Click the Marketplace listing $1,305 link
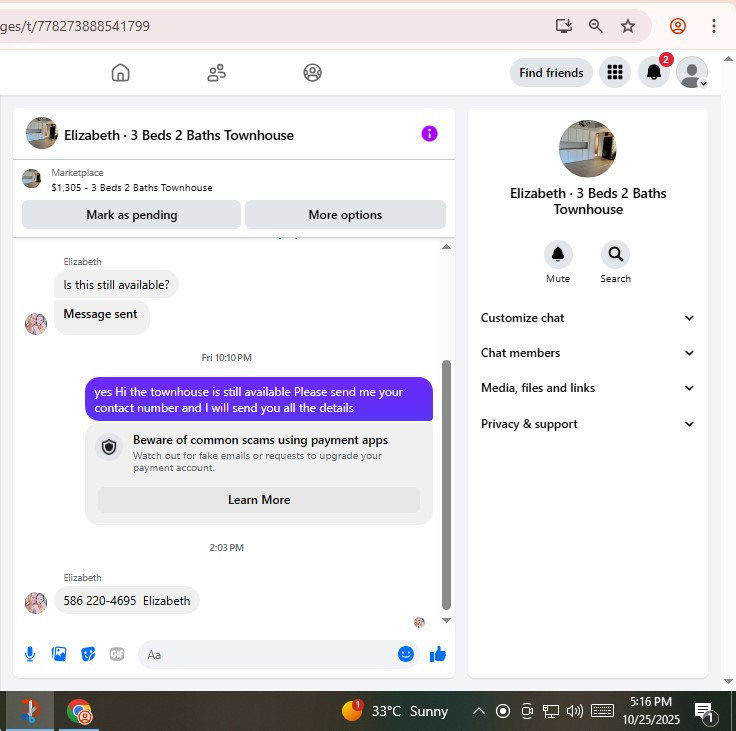This screenshot has width=736, height=731. point(131,187)
